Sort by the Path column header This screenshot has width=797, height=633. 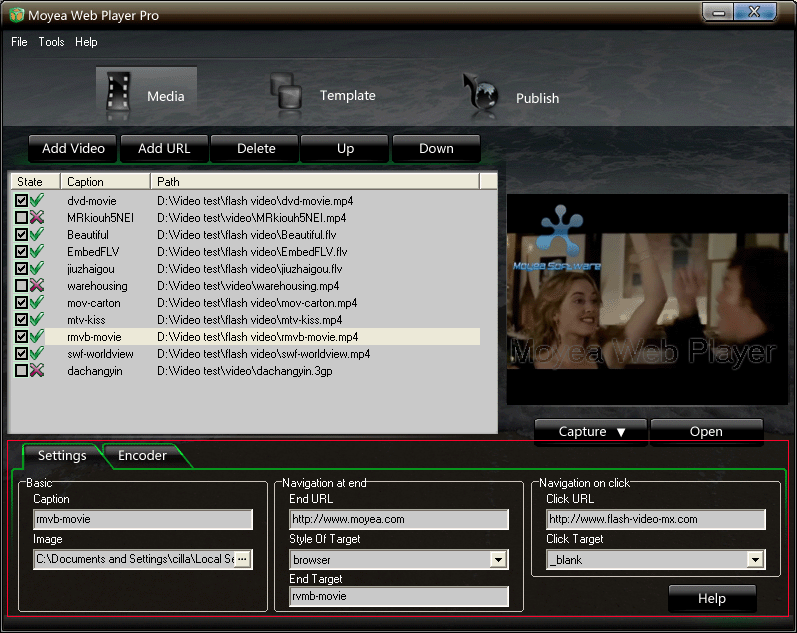pos(315,182)
